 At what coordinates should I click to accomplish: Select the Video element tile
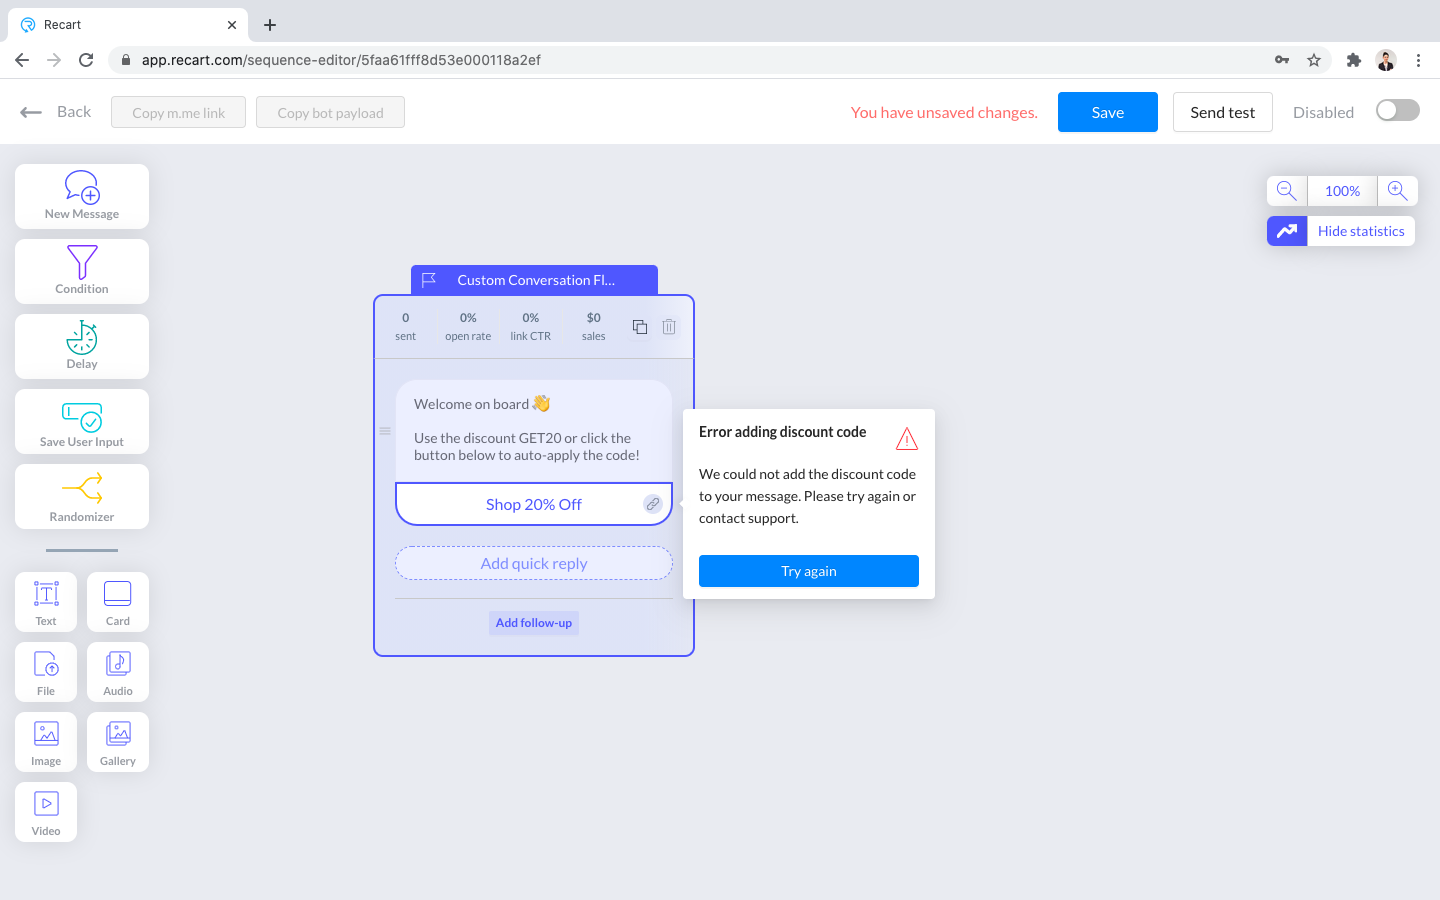[46, 812]
